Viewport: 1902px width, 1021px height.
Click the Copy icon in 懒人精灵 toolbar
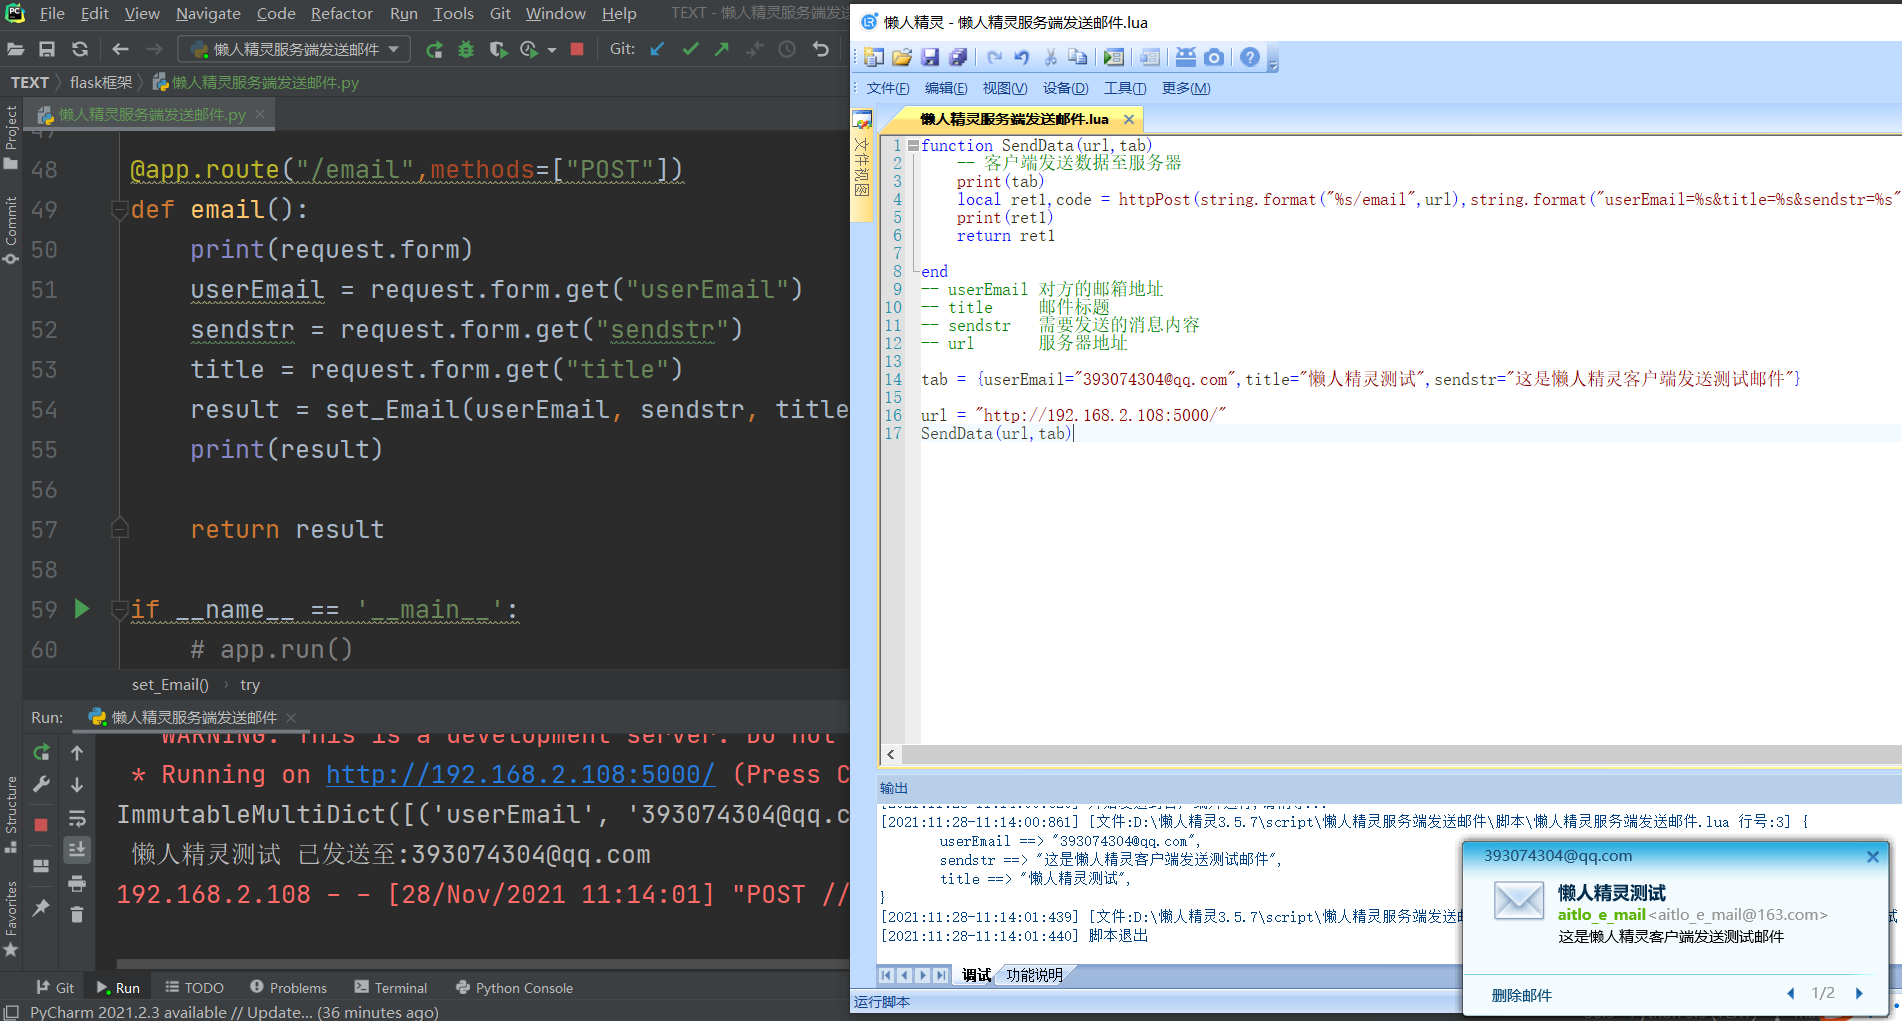(1077, 58)
